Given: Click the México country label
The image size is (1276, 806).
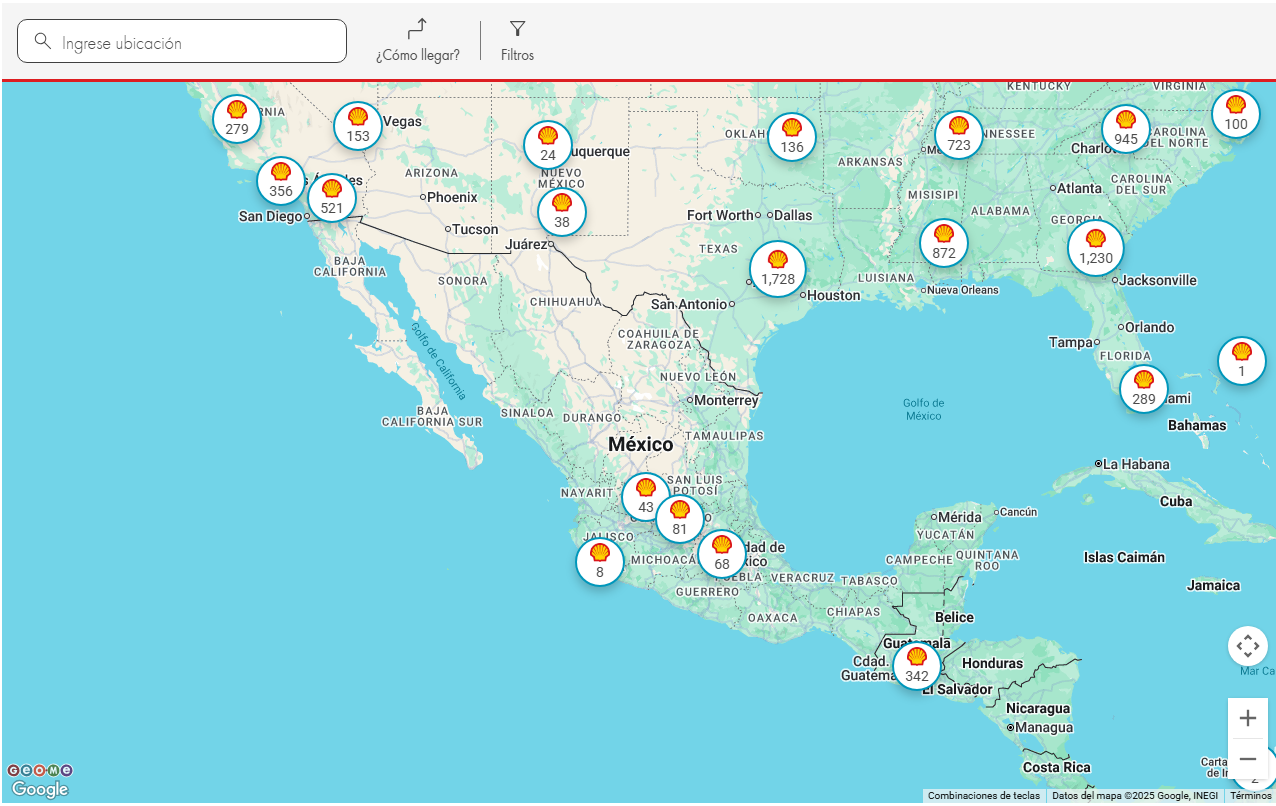Looking at the screenshot, I should coord(641,443).
